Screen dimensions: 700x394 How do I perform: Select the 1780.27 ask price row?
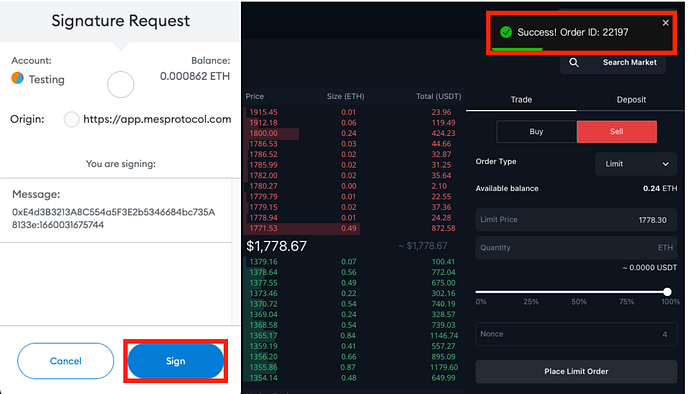coord(354,186)
